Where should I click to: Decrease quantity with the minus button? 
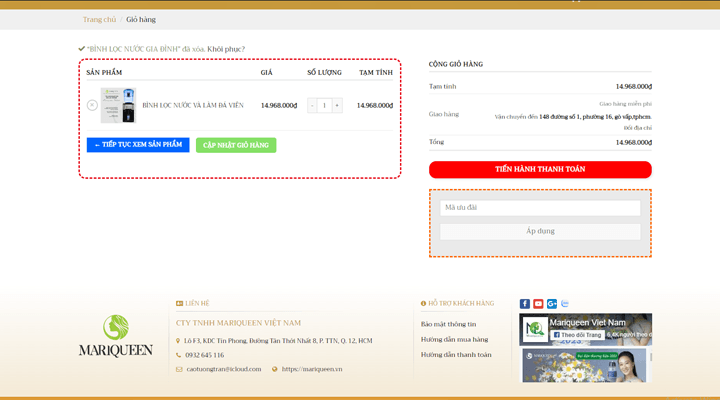click(312, 105)
